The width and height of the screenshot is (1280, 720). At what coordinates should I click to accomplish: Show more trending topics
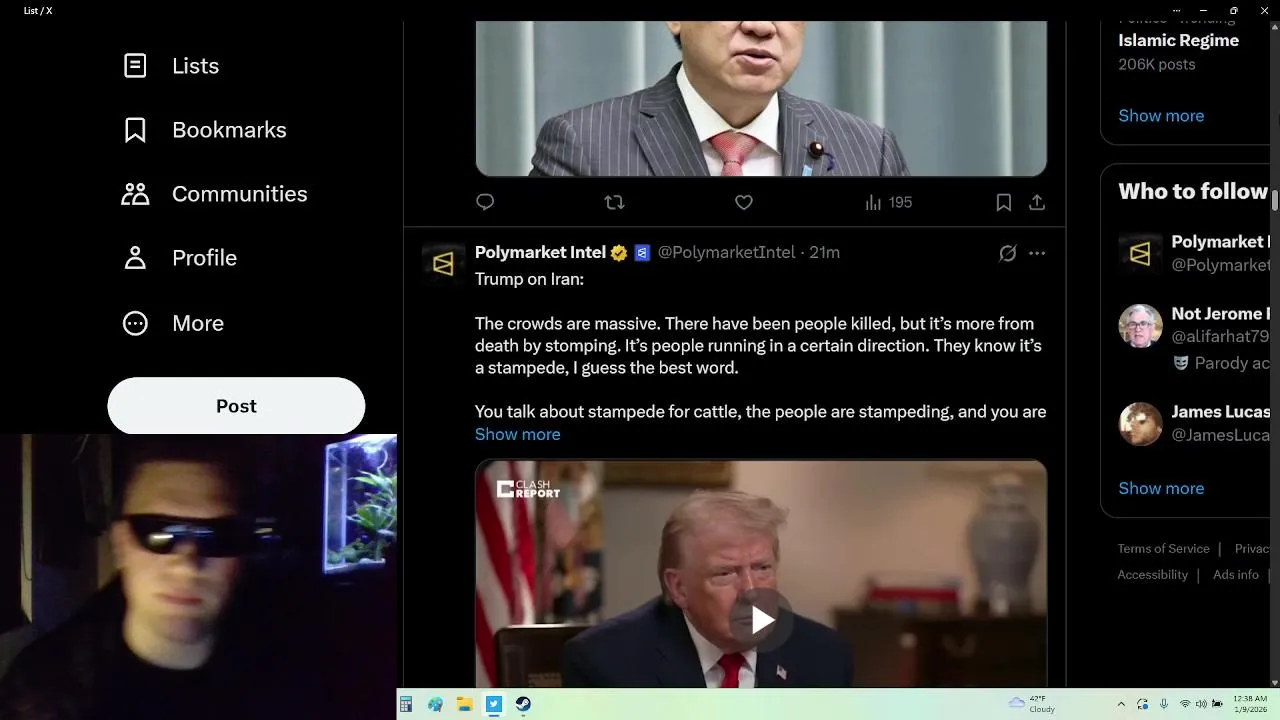[1161, 116]
